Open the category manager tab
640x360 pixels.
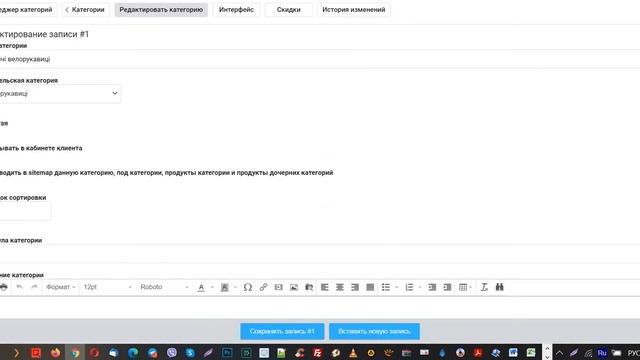click(x=27, y=9)
